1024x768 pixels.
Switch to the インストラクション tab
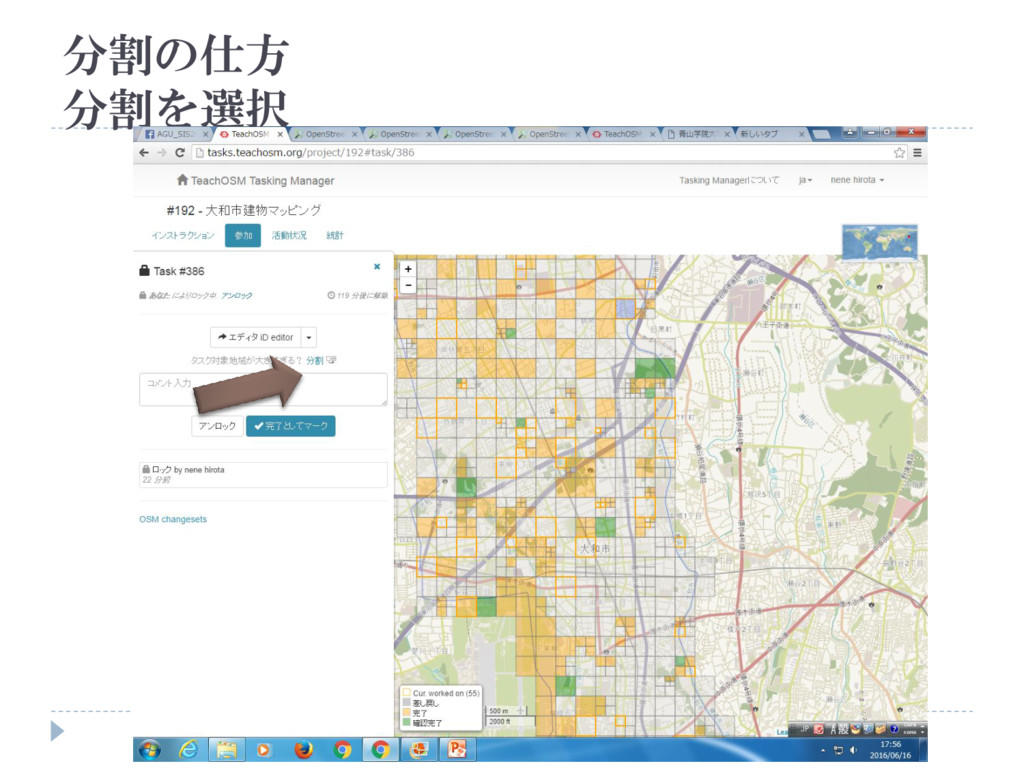[x=182, y=235]
